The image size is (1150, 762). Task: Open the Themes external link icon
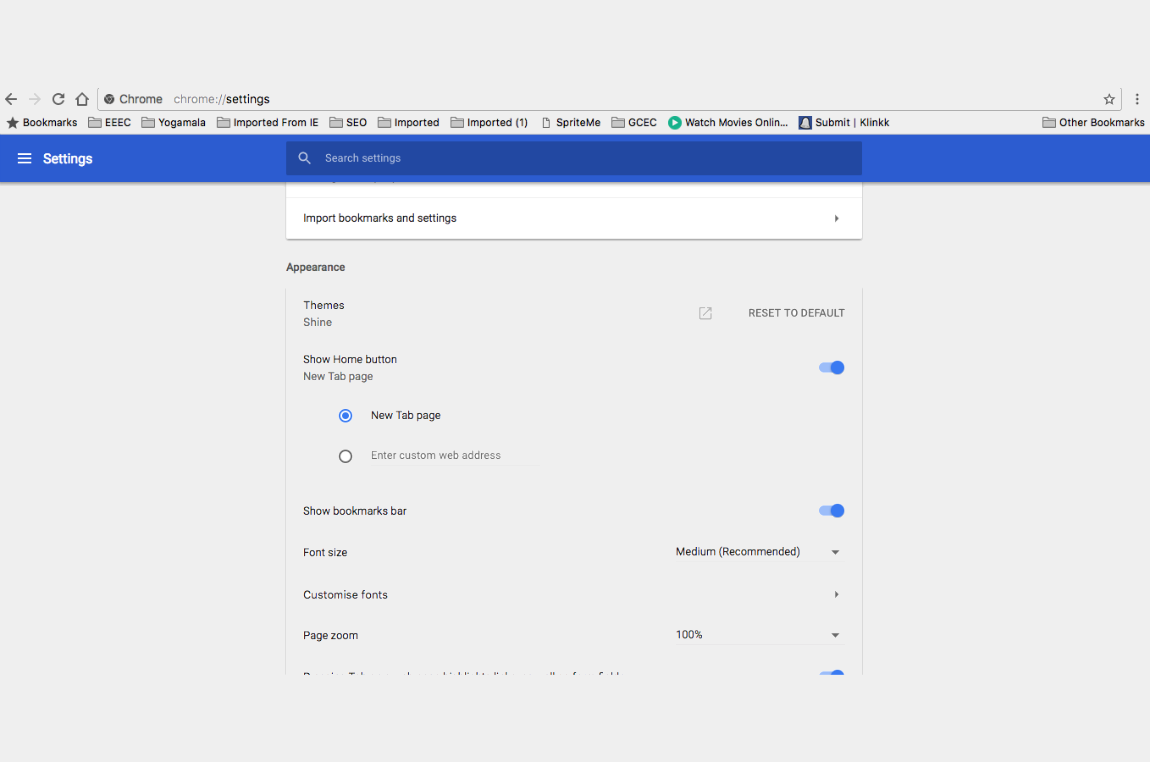[704, 313]
